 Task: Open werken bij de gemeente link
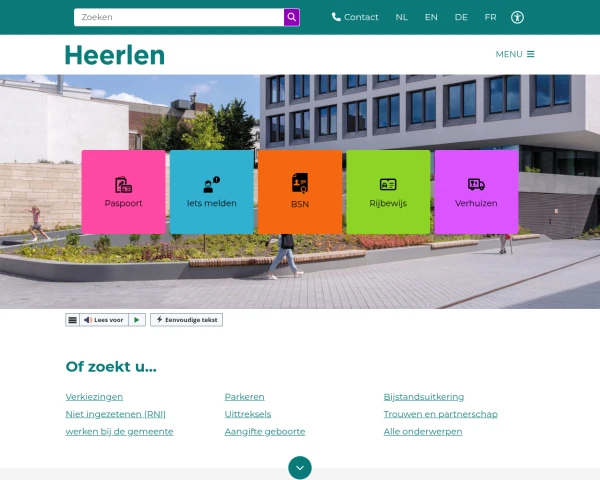119,432
